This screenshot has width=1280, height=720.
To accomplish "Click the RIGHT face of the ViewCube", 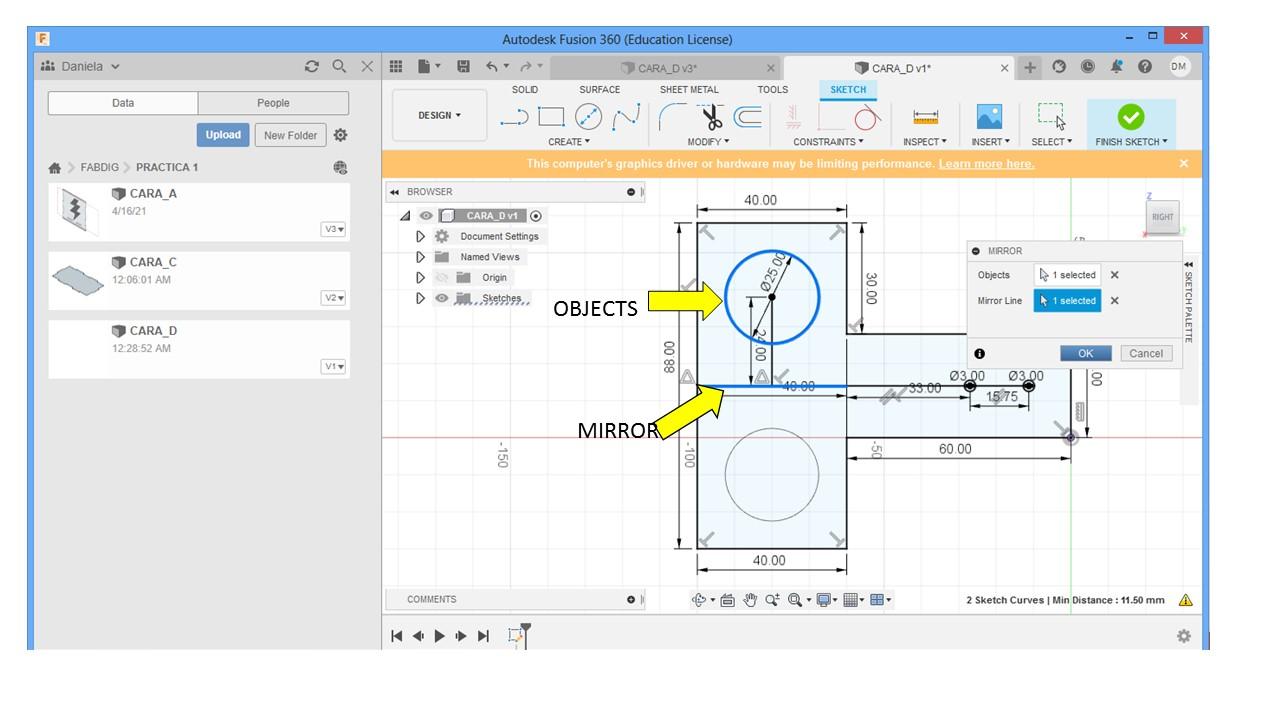I will click(1163, 217).
